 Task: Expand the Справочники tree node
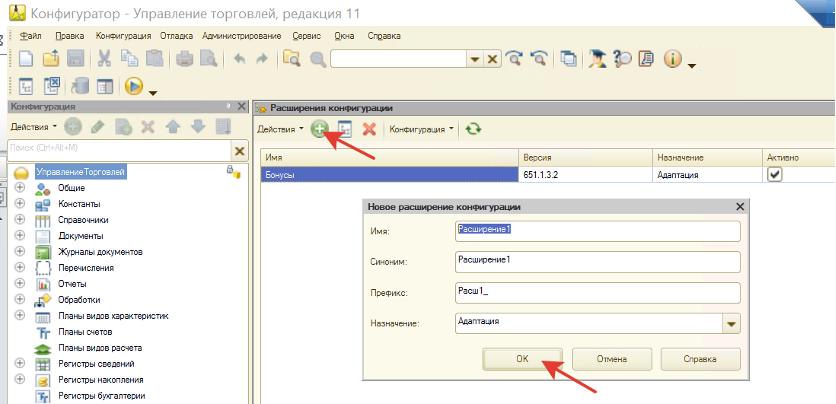(19, 220)
